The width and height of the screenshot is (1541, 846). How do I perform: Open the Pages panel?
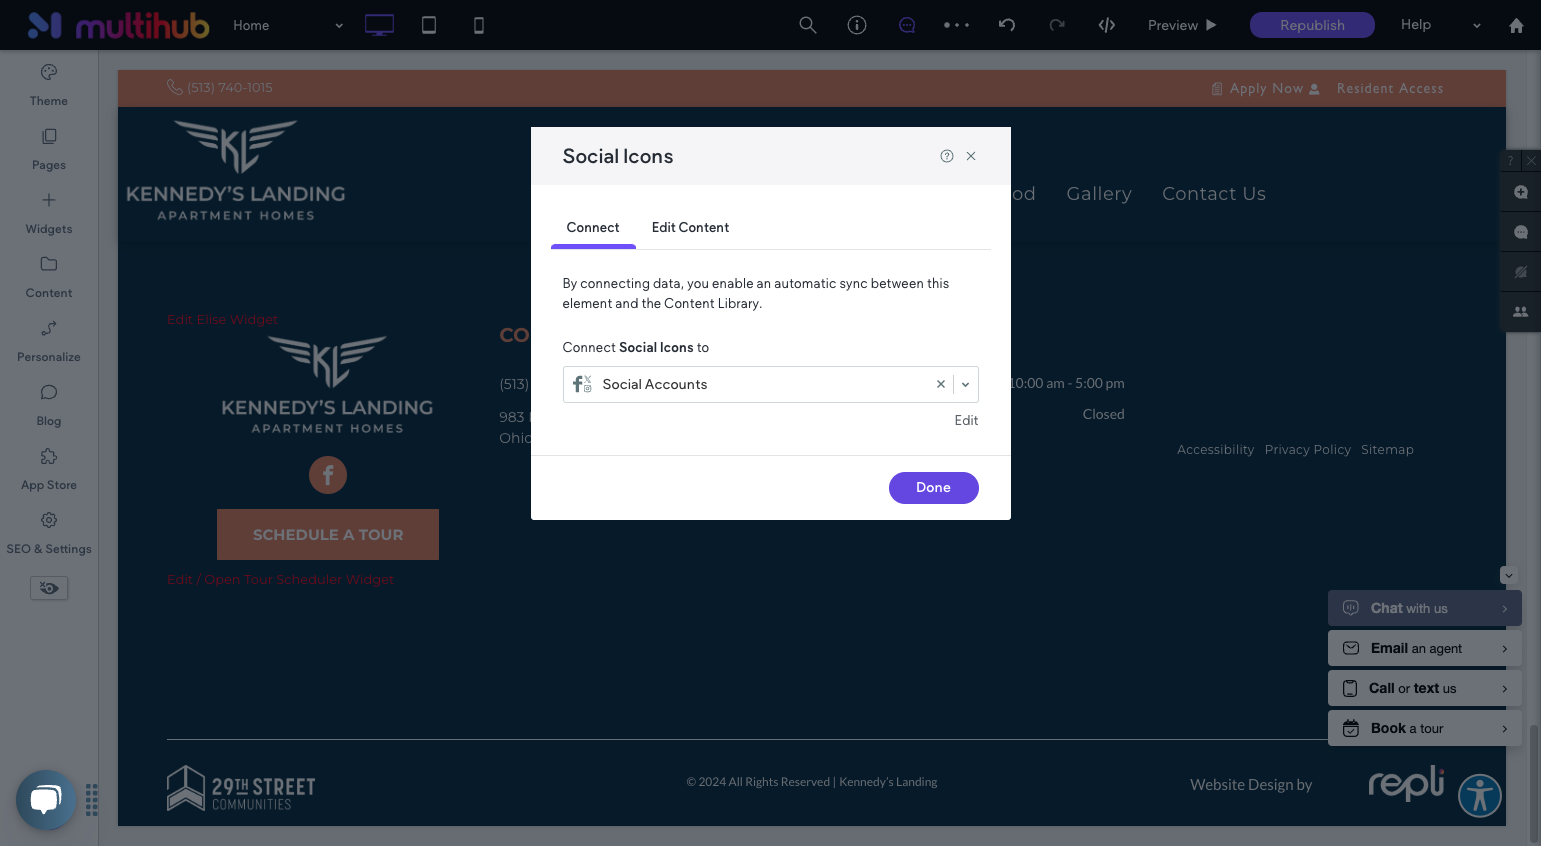(x=48, y=149)
